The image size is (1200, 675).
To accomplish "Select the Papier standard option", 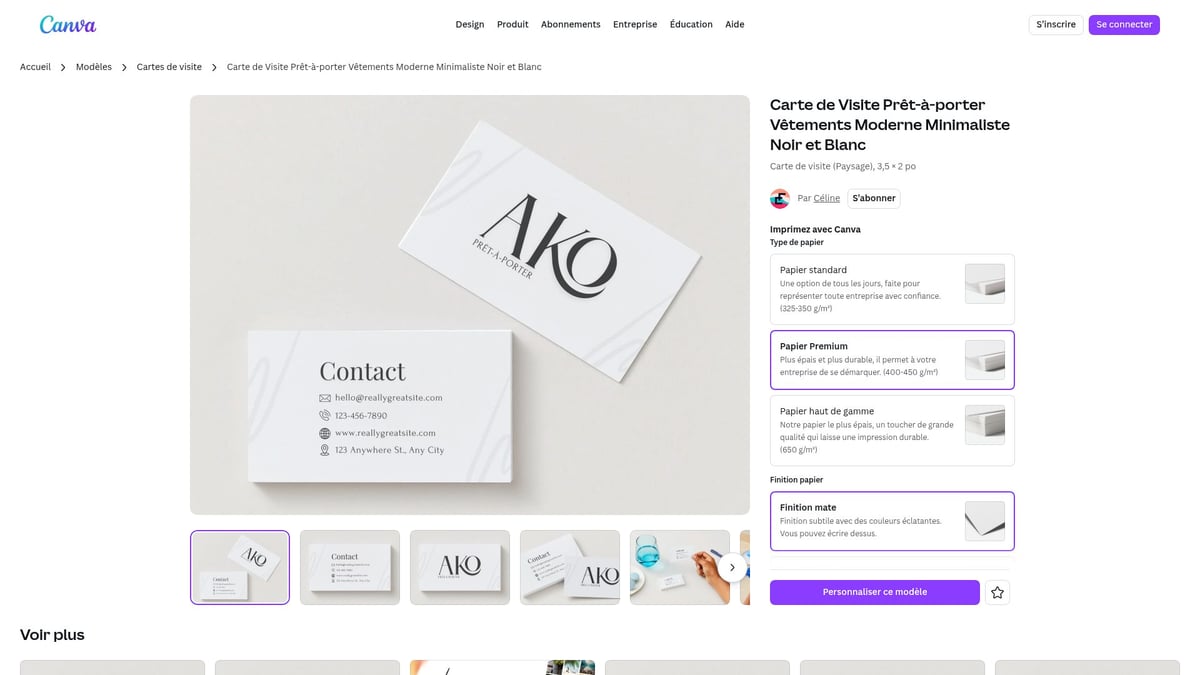I will coord(892,289).
